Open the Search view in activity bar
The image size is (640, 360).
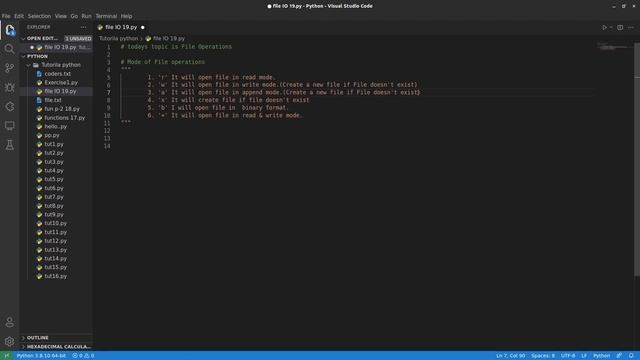pos(9,49)
